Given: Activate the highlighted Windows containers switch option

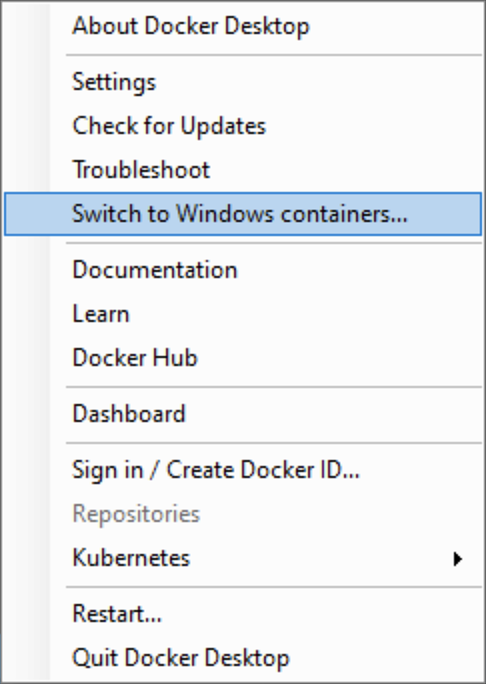Looking at the screenshot, I should [243, 214].
